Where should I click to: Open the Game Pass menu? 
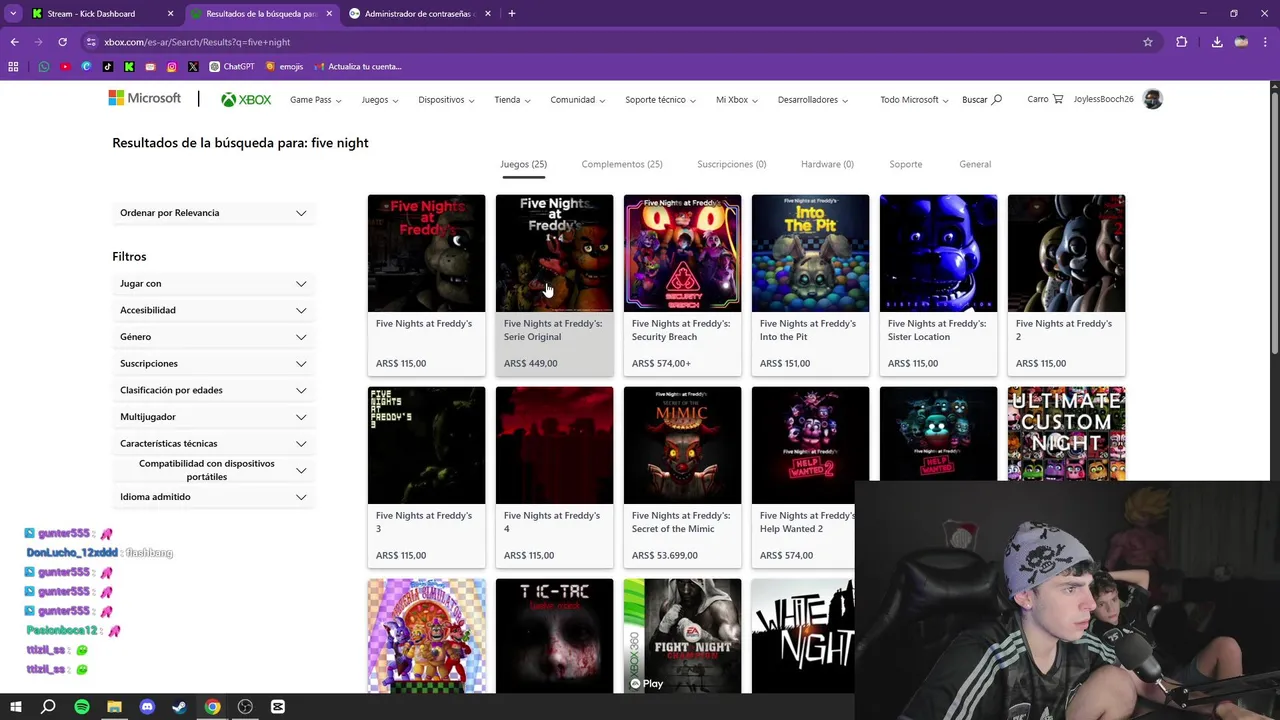(316, 100)
